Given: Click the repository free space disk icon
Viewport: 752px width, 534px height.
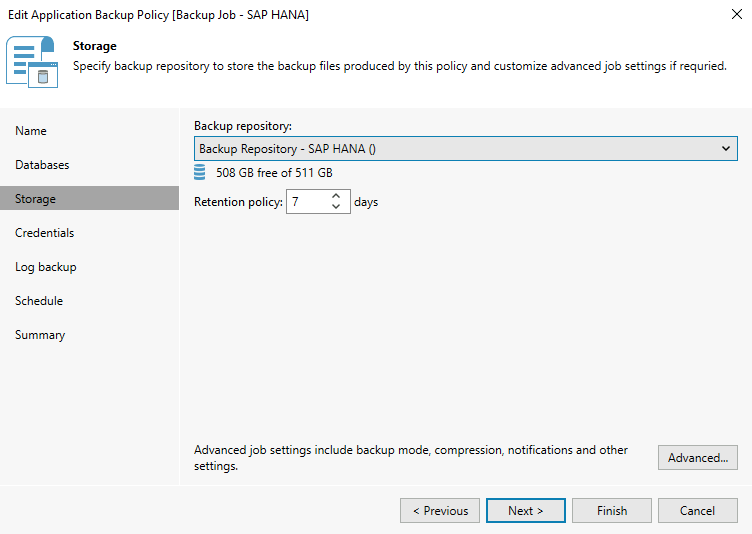Looking at the screenshot, I should (x=200, y=173).
